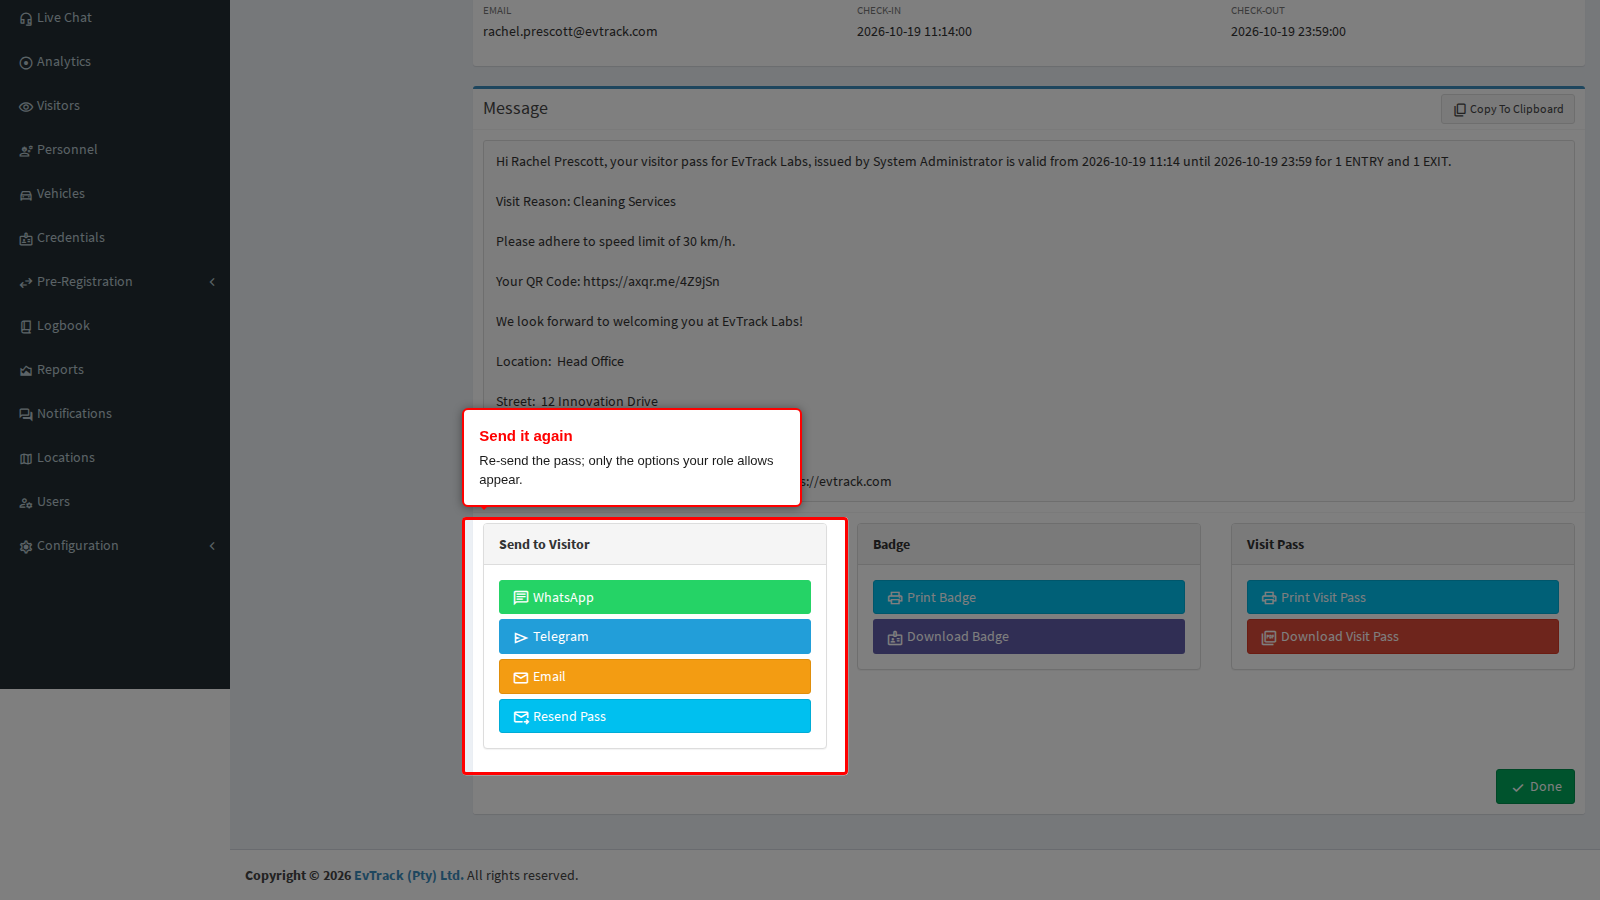This screenshot has width=1600, height=900.
Task: Click the Logbook icon in sidebar
Action: tap(26, 326)
